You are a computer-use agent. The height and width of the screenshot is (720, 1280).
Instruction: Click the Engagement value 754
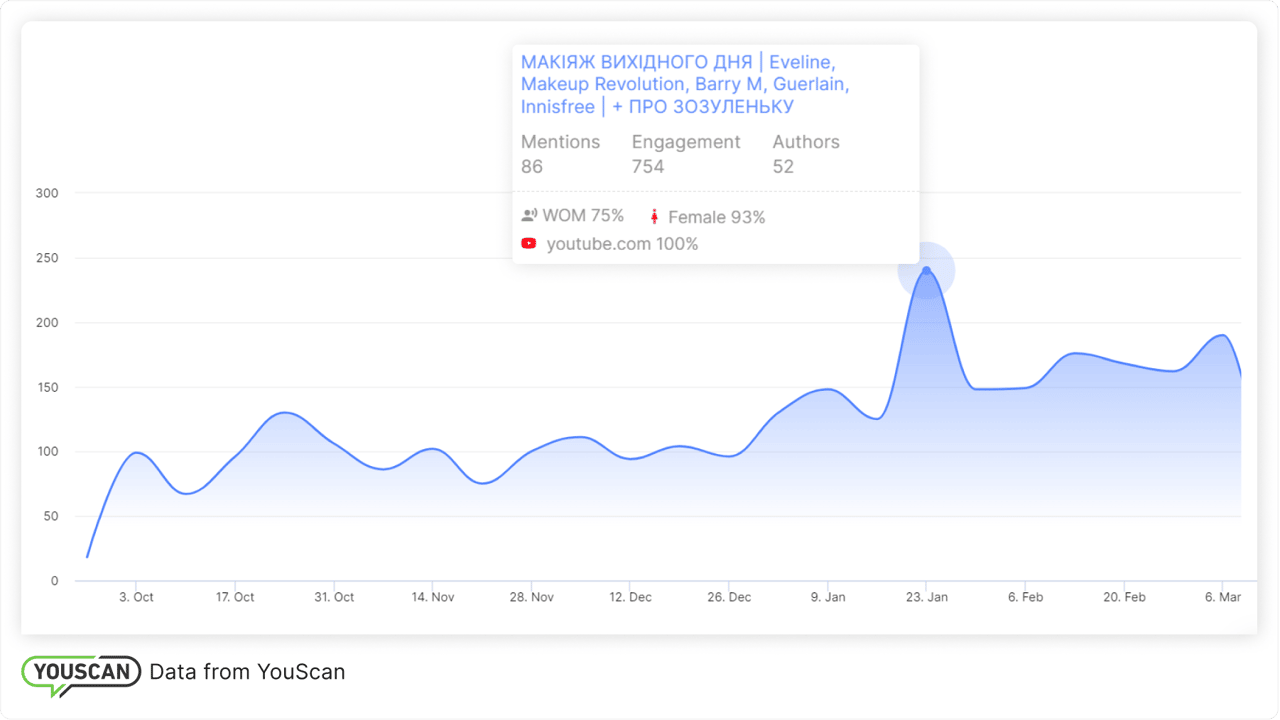[648, 166]
